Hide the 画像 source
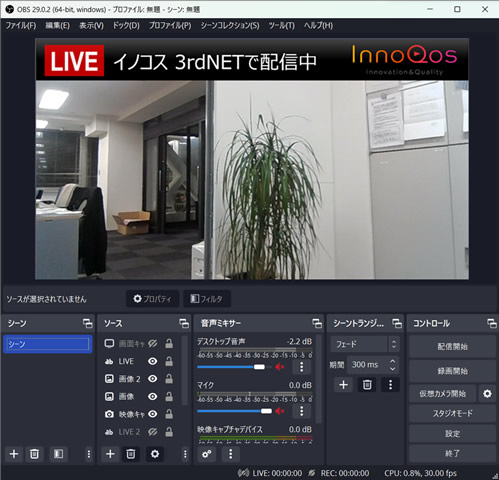The width and height of the screenshot is (499, 480). pos(153,396)
